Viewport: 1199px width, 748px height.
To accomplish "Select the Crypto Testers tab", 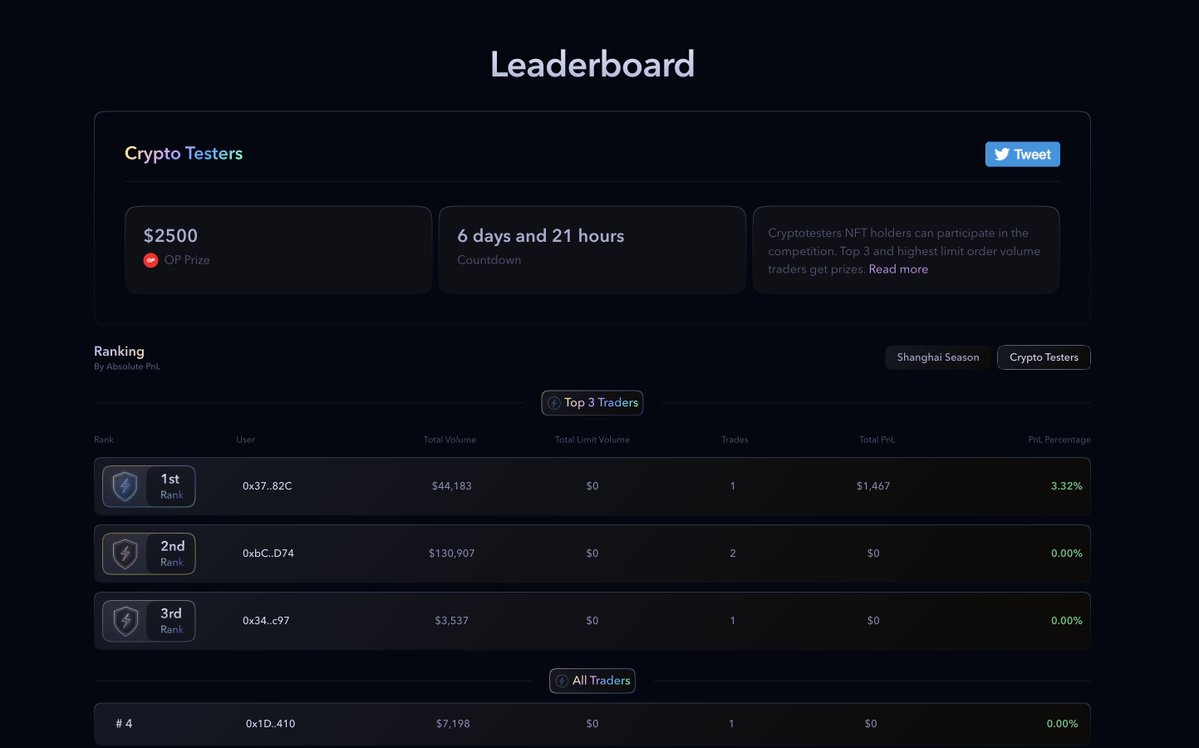I will pyautogui.click(x=1044, y=357).
